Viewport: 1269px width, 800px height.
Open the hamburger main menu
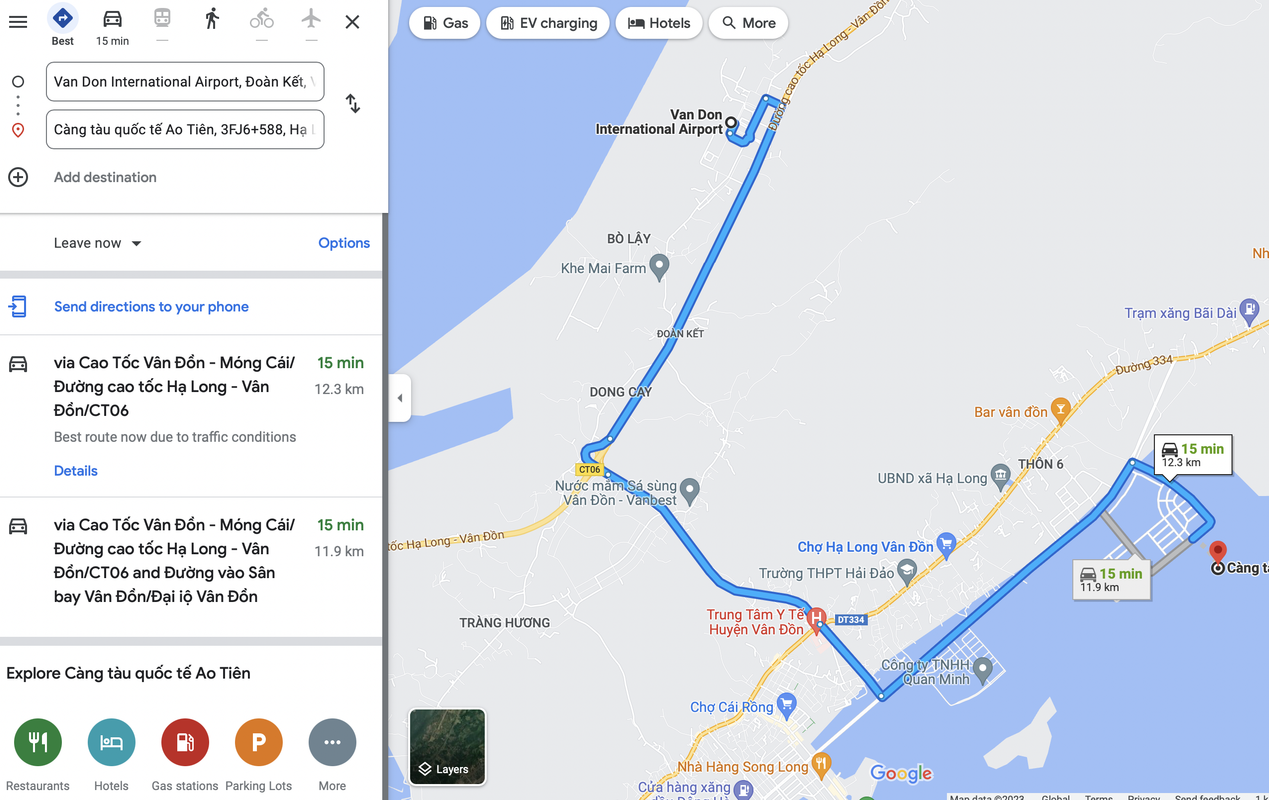click(x=18, y=21)
